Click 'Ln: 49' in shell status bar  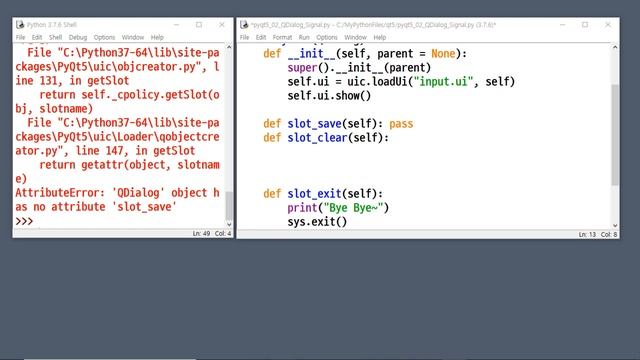[x=201, y=234]
